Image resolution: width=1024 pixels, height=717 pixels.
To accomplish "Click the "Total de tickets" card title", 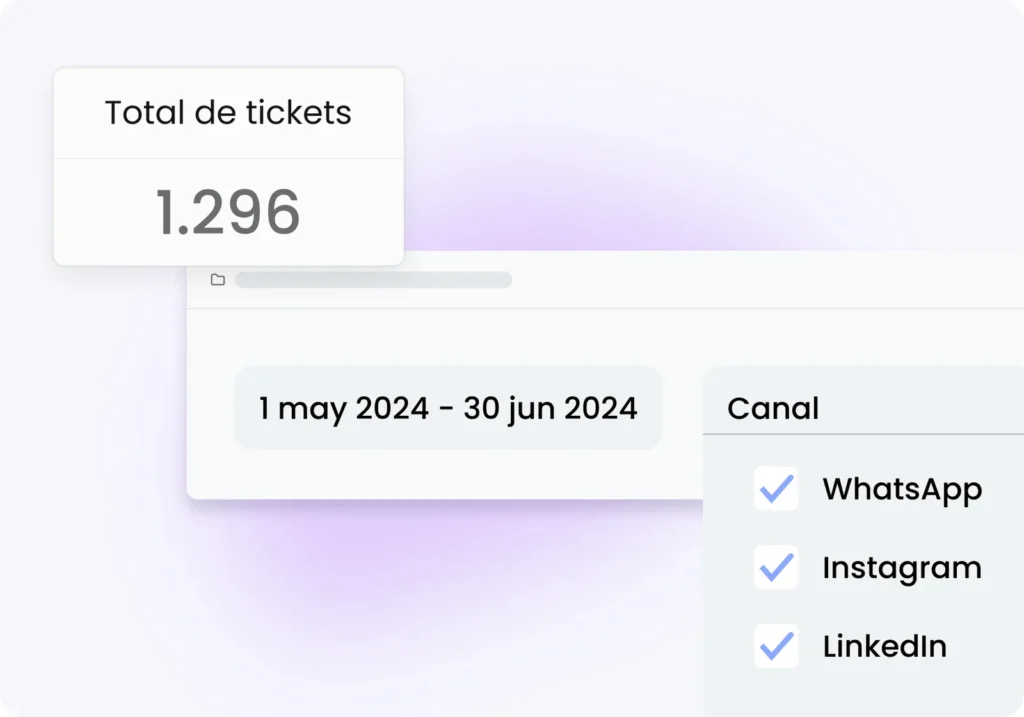I will click(x=228, y=113).
